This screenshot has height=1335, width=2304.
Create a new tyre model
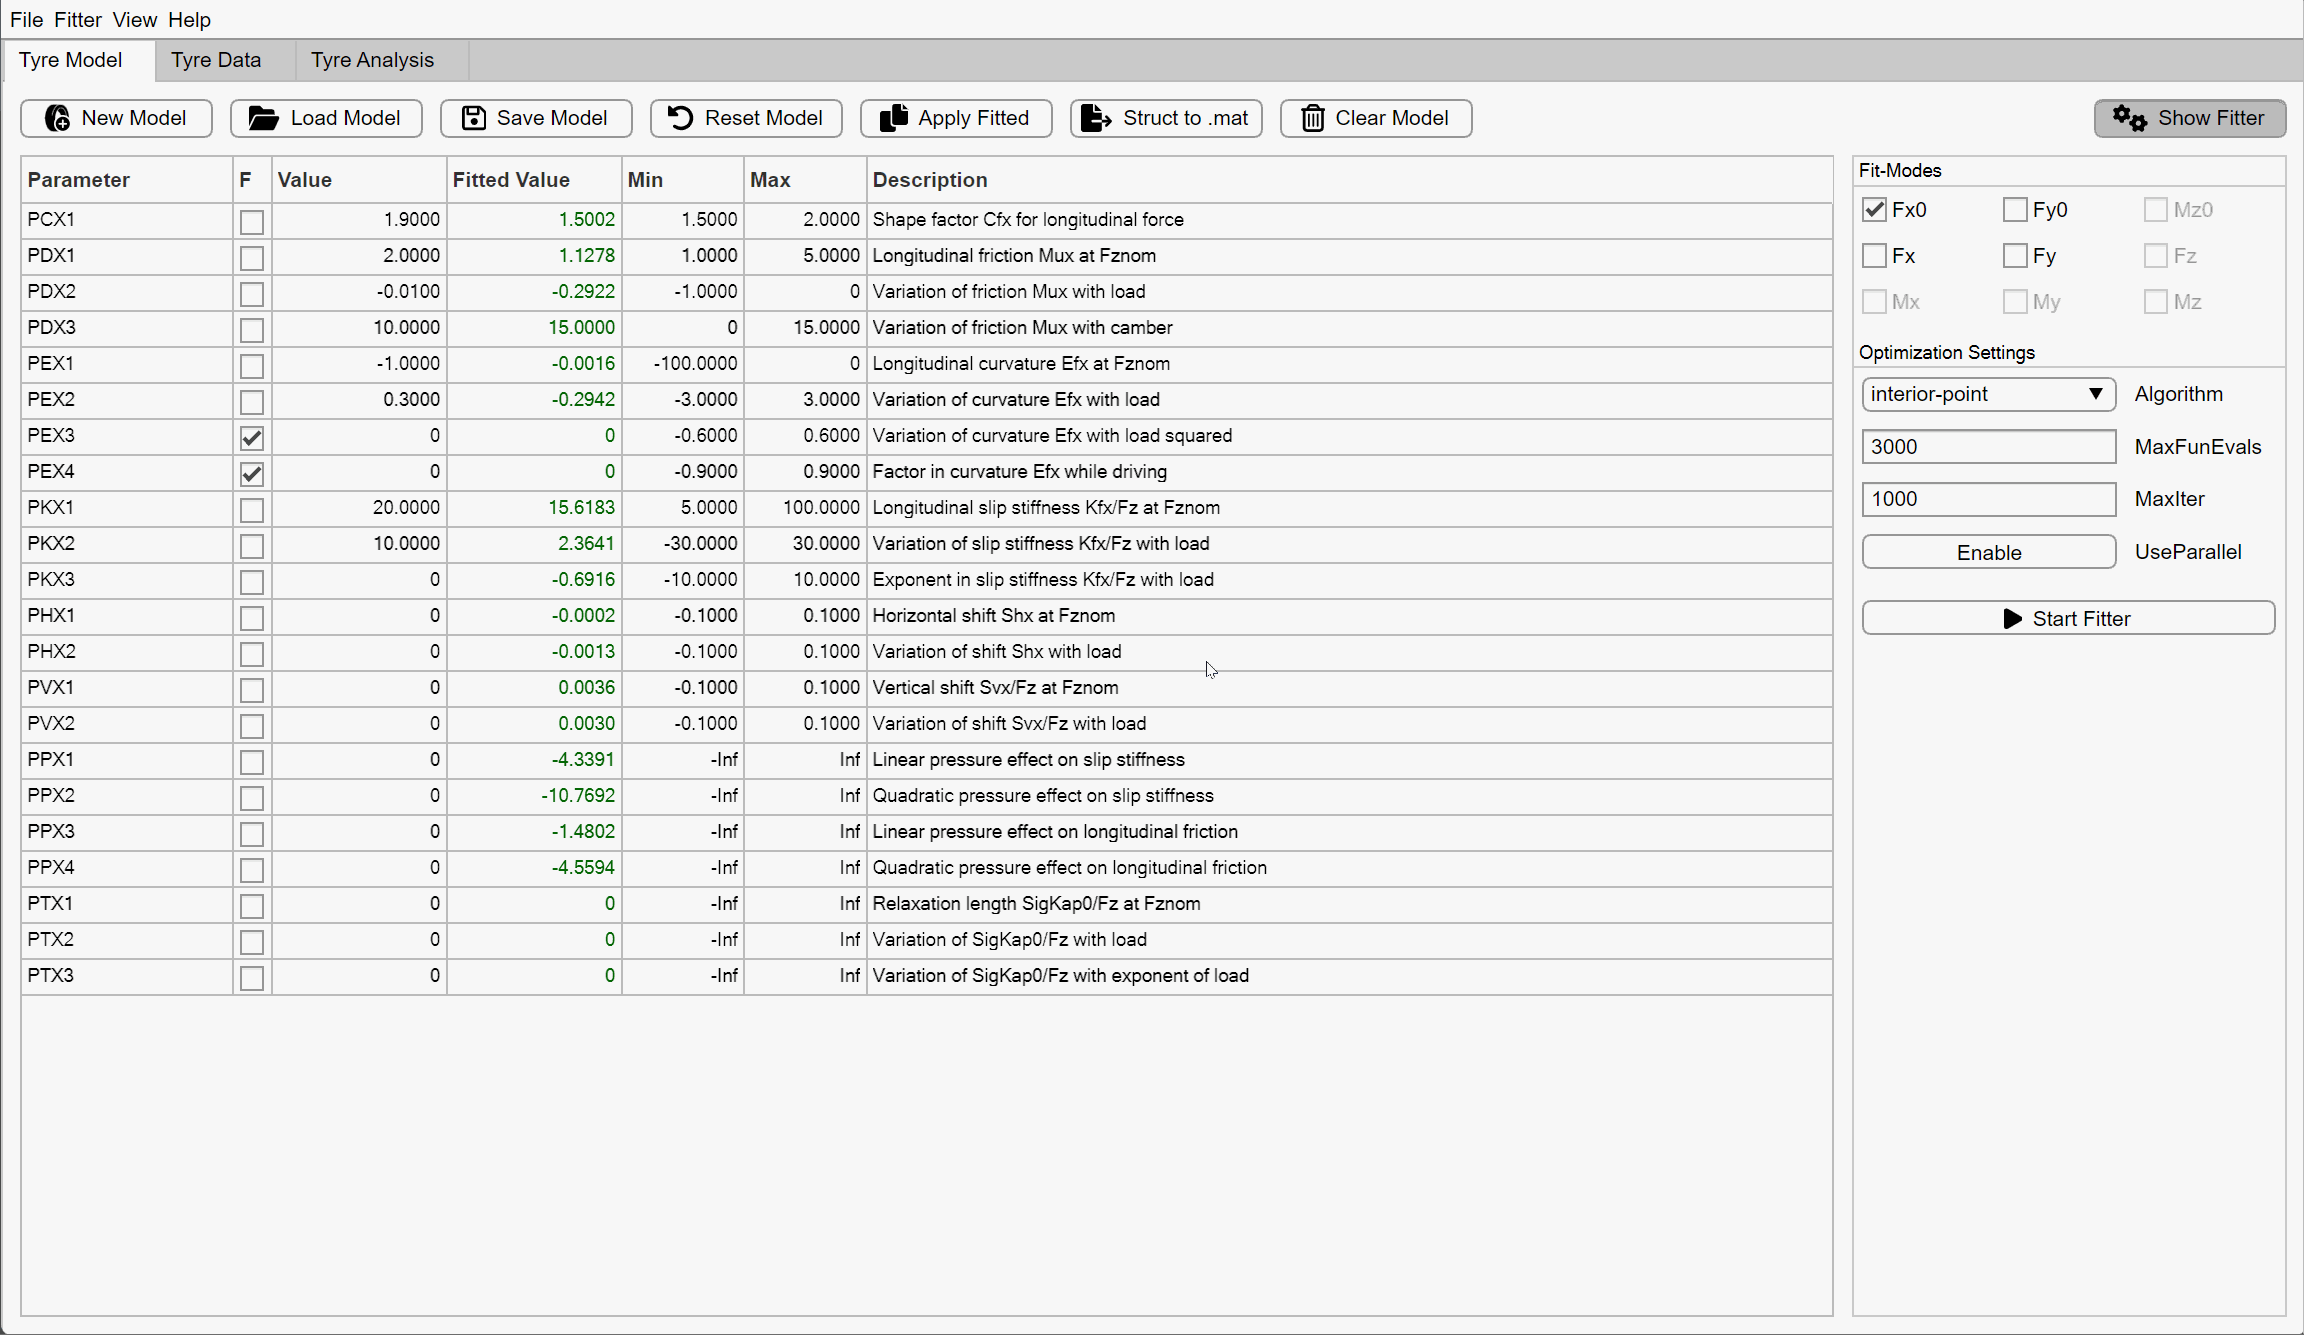click(x=116, y=118)
